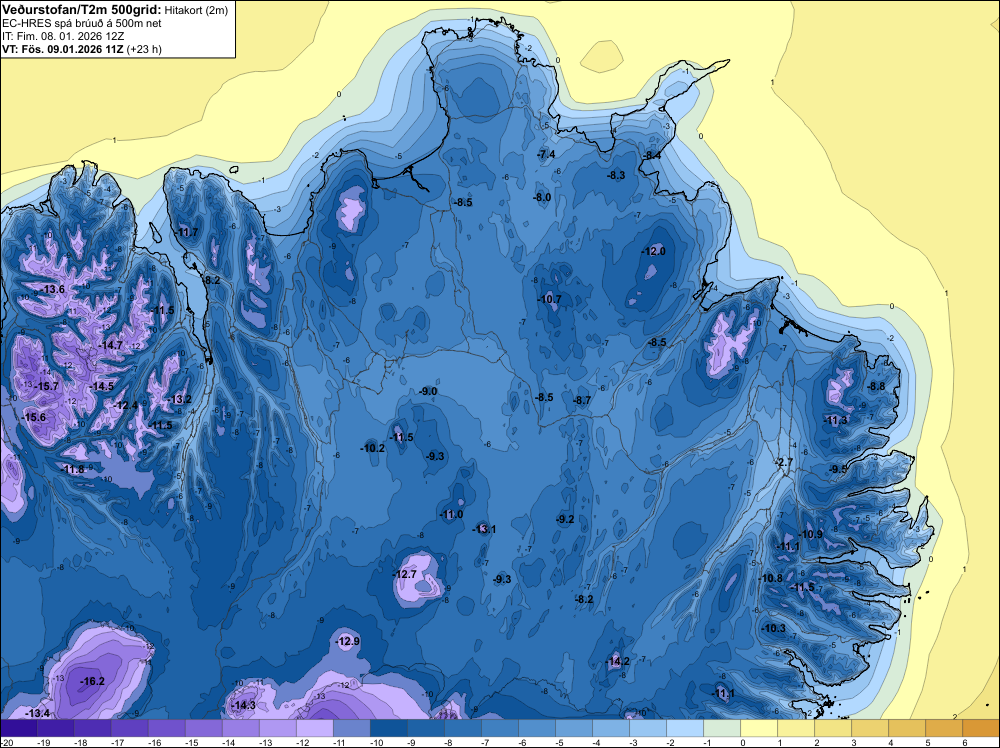Click the -12.7 temperature value
Screen dimensions: 1000x748
404,575
